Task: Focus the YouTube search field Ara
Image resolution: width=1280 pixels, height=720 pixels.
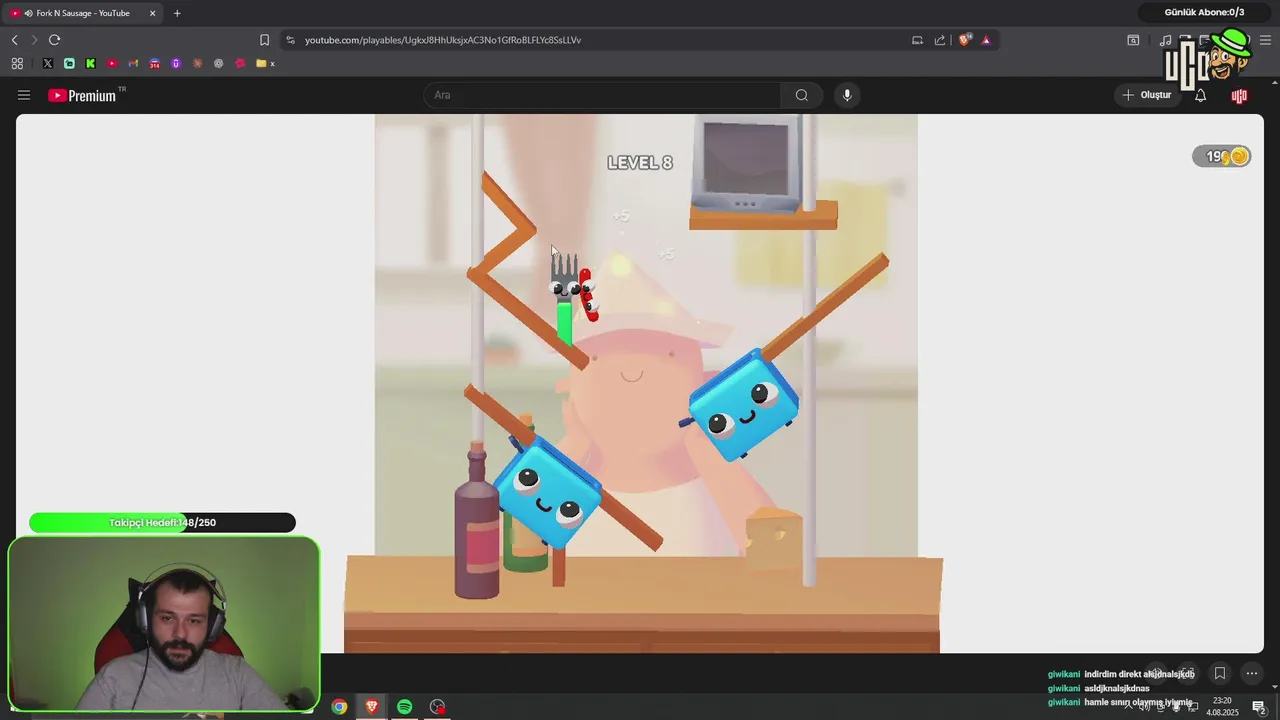Action: tap(603, 95)
